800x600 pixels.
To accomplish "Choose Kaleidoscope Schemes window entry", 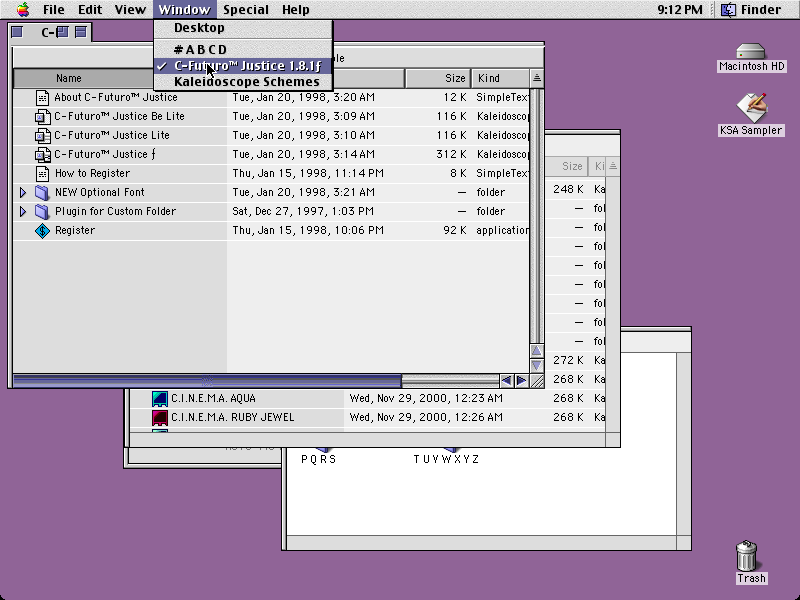I will [243, 82].
